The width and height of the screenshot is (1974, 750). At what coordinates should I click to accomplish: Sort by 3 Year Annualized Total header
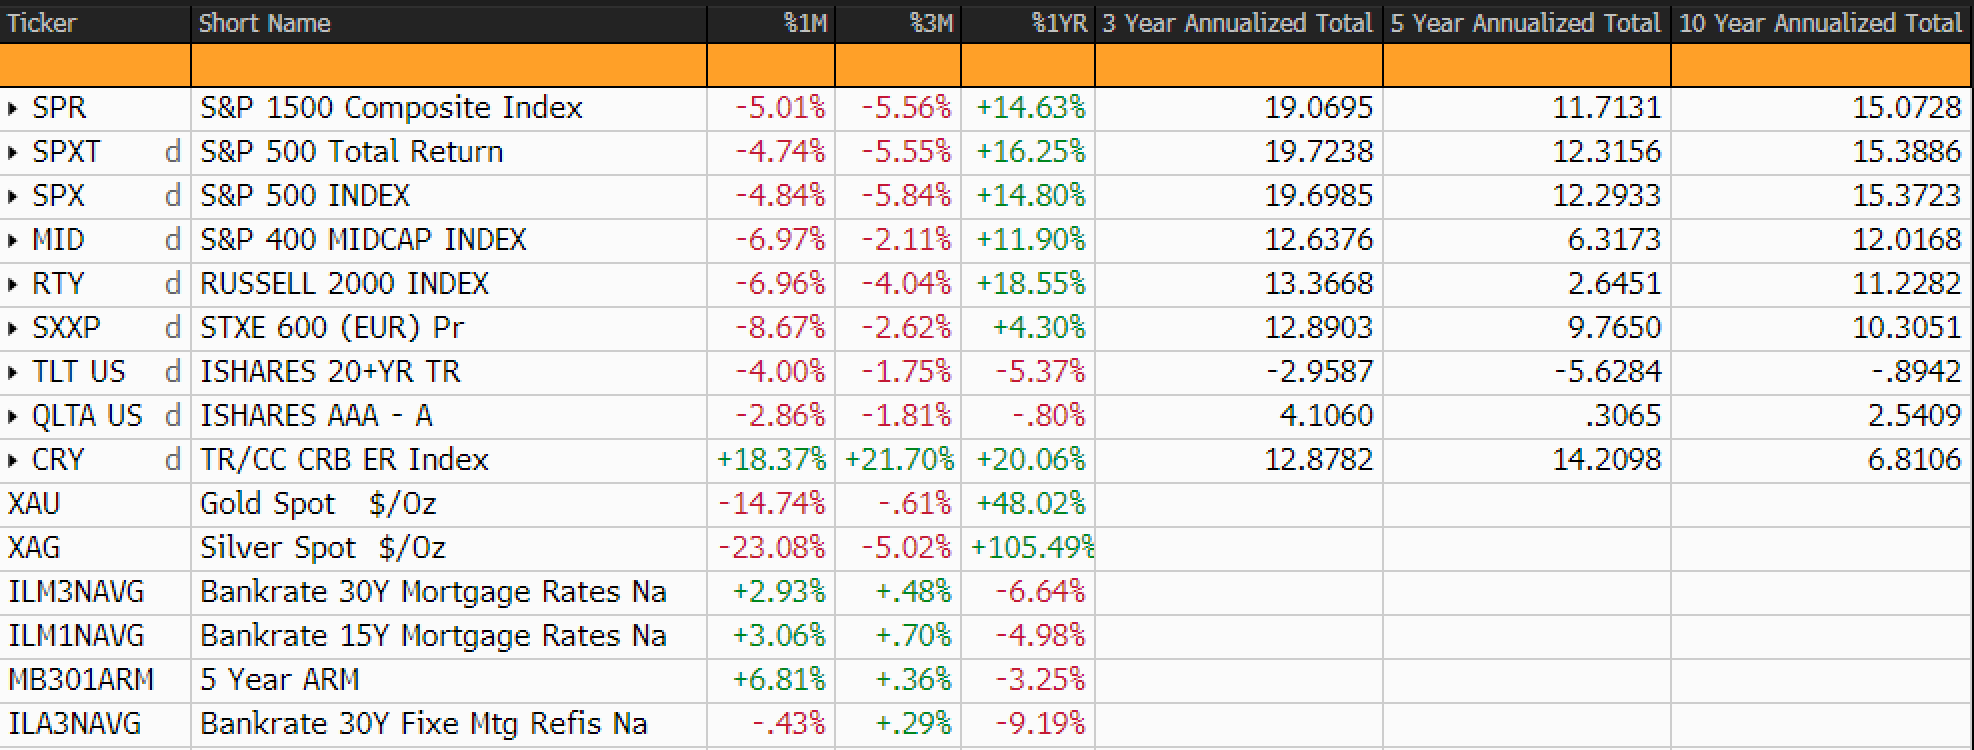(x=1237, y=23)
